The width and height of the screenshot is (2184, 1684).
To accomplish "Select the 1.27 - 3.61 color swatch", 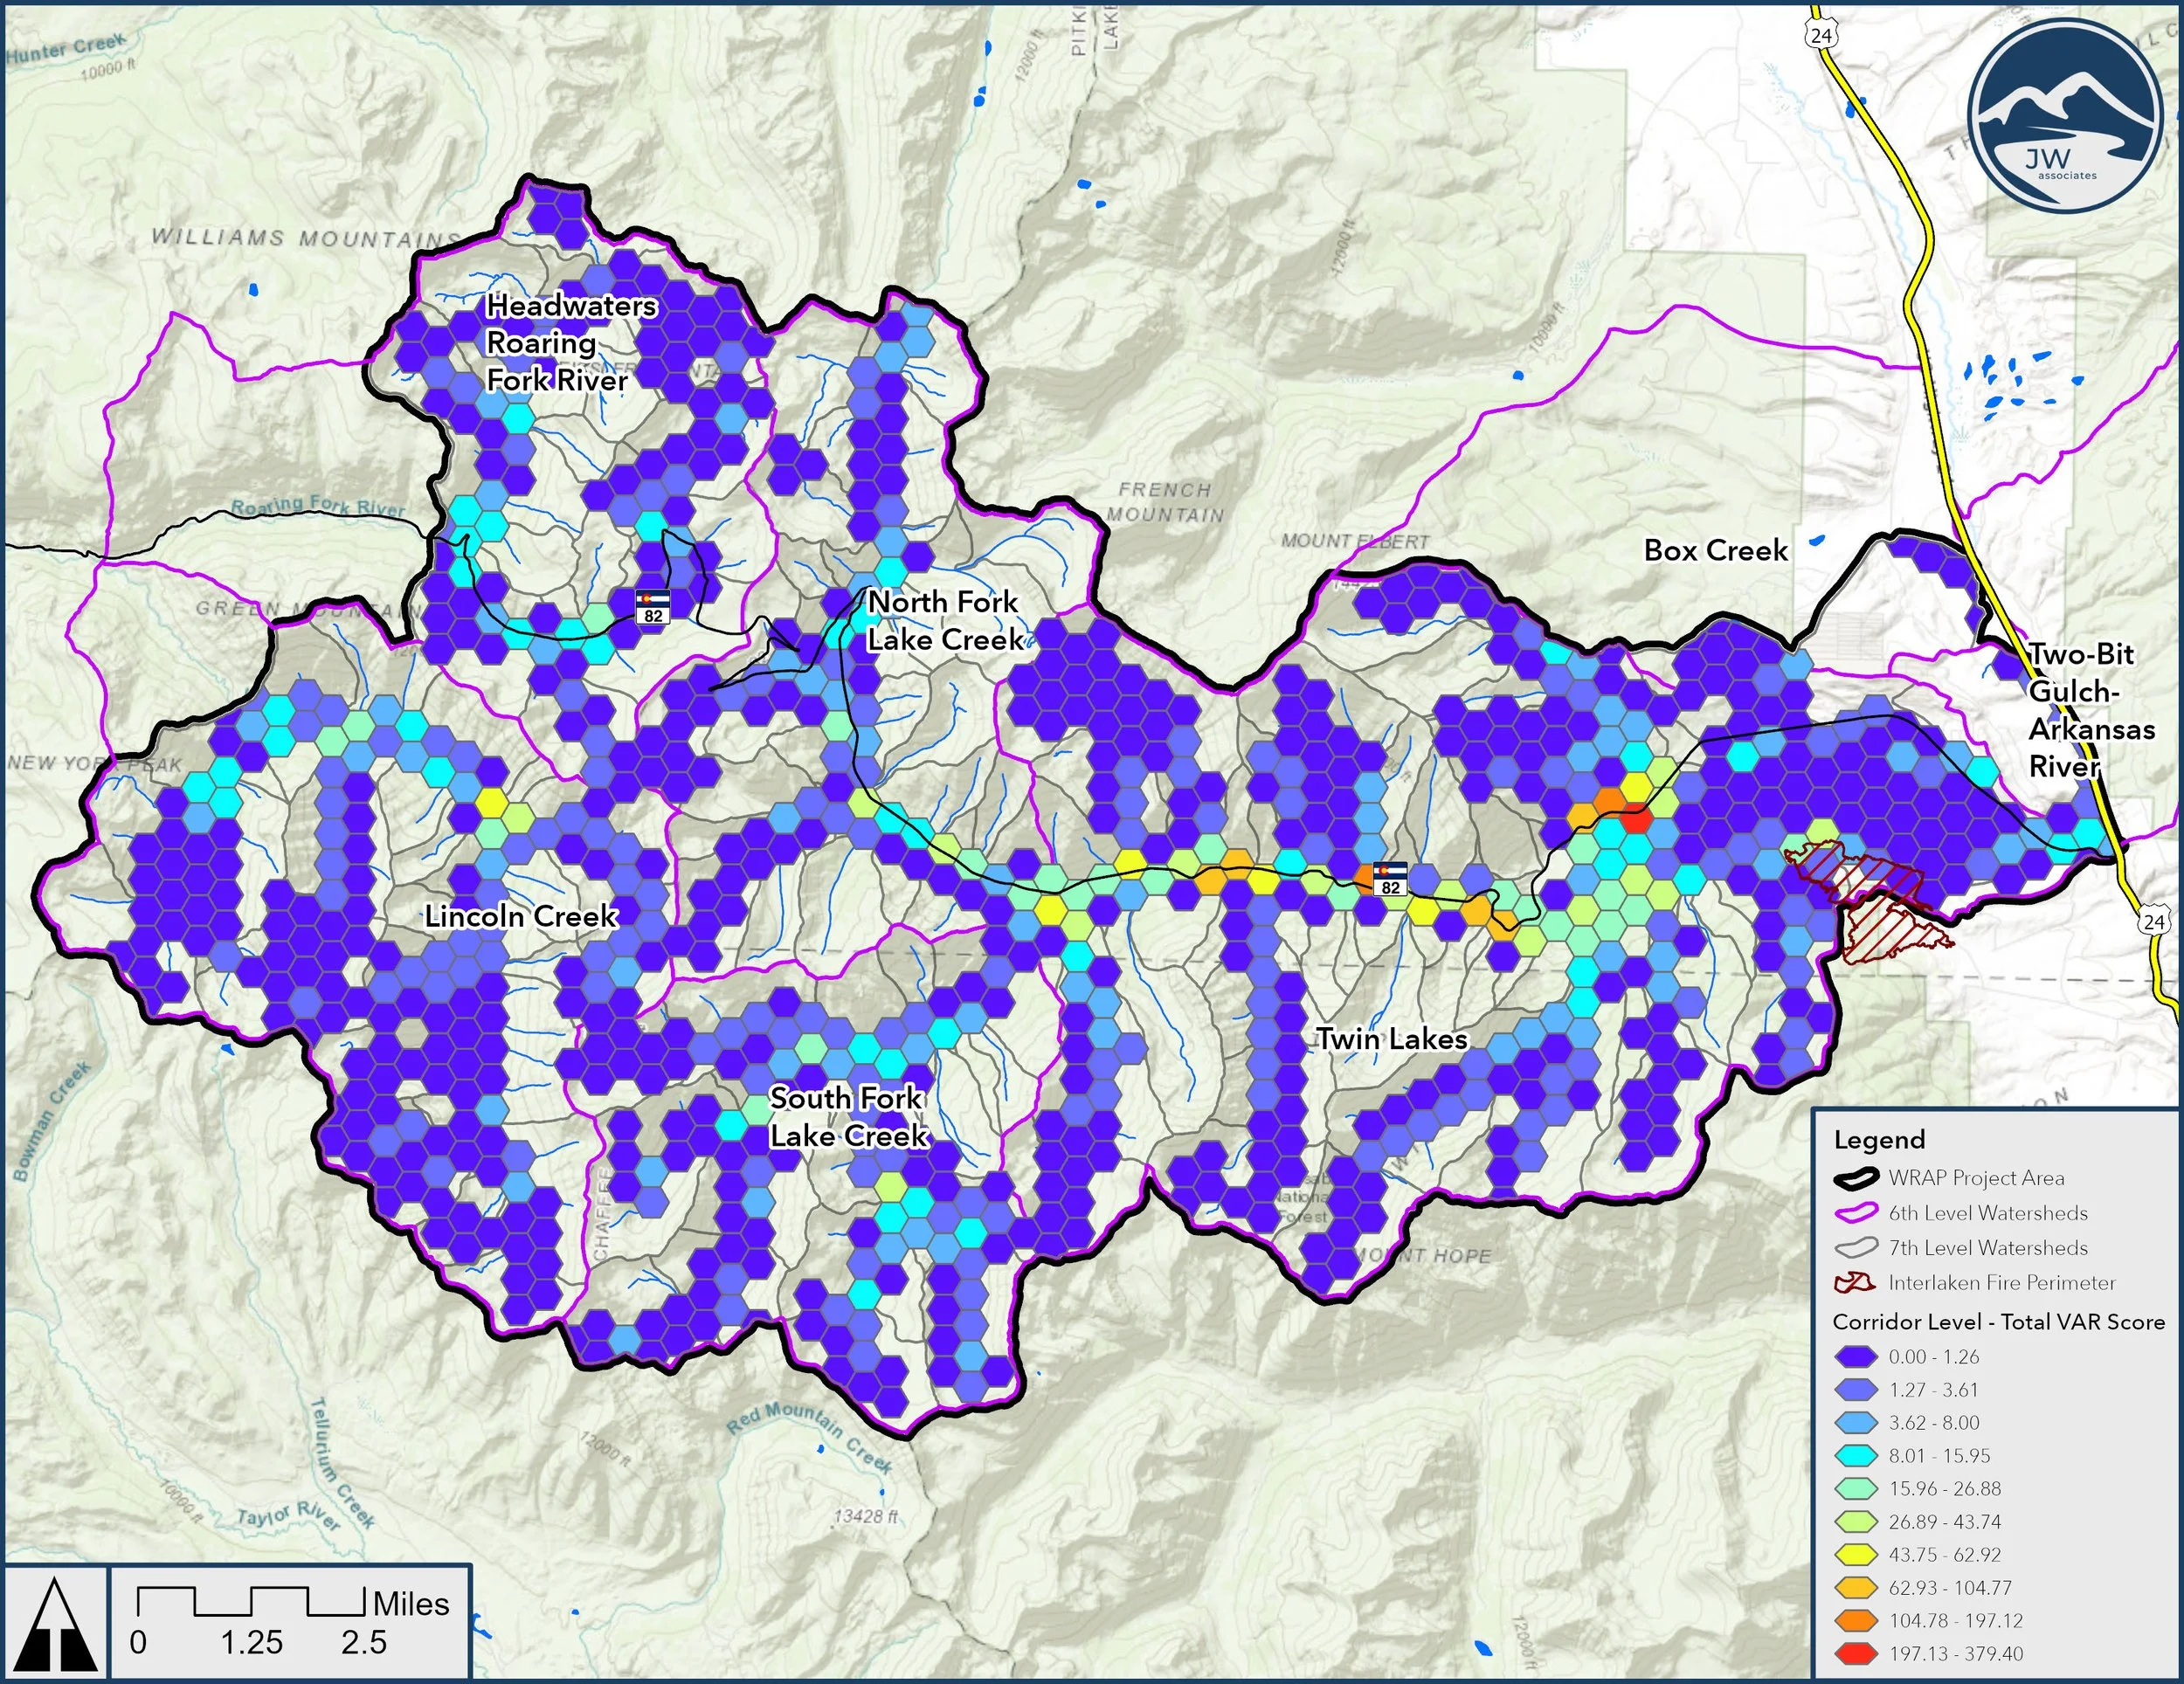I will coord(1856,1390).
